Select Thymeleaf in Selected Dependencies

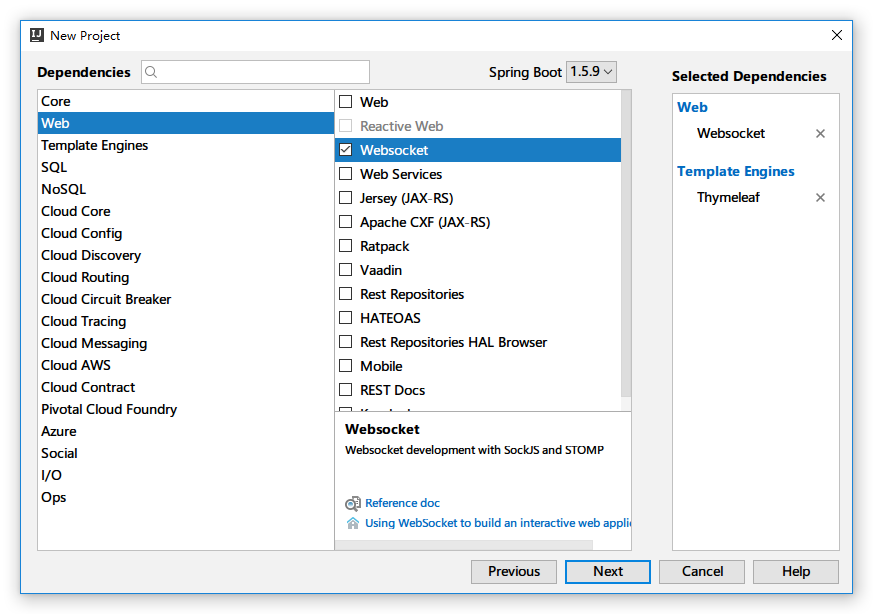click(x=728, y=198)
